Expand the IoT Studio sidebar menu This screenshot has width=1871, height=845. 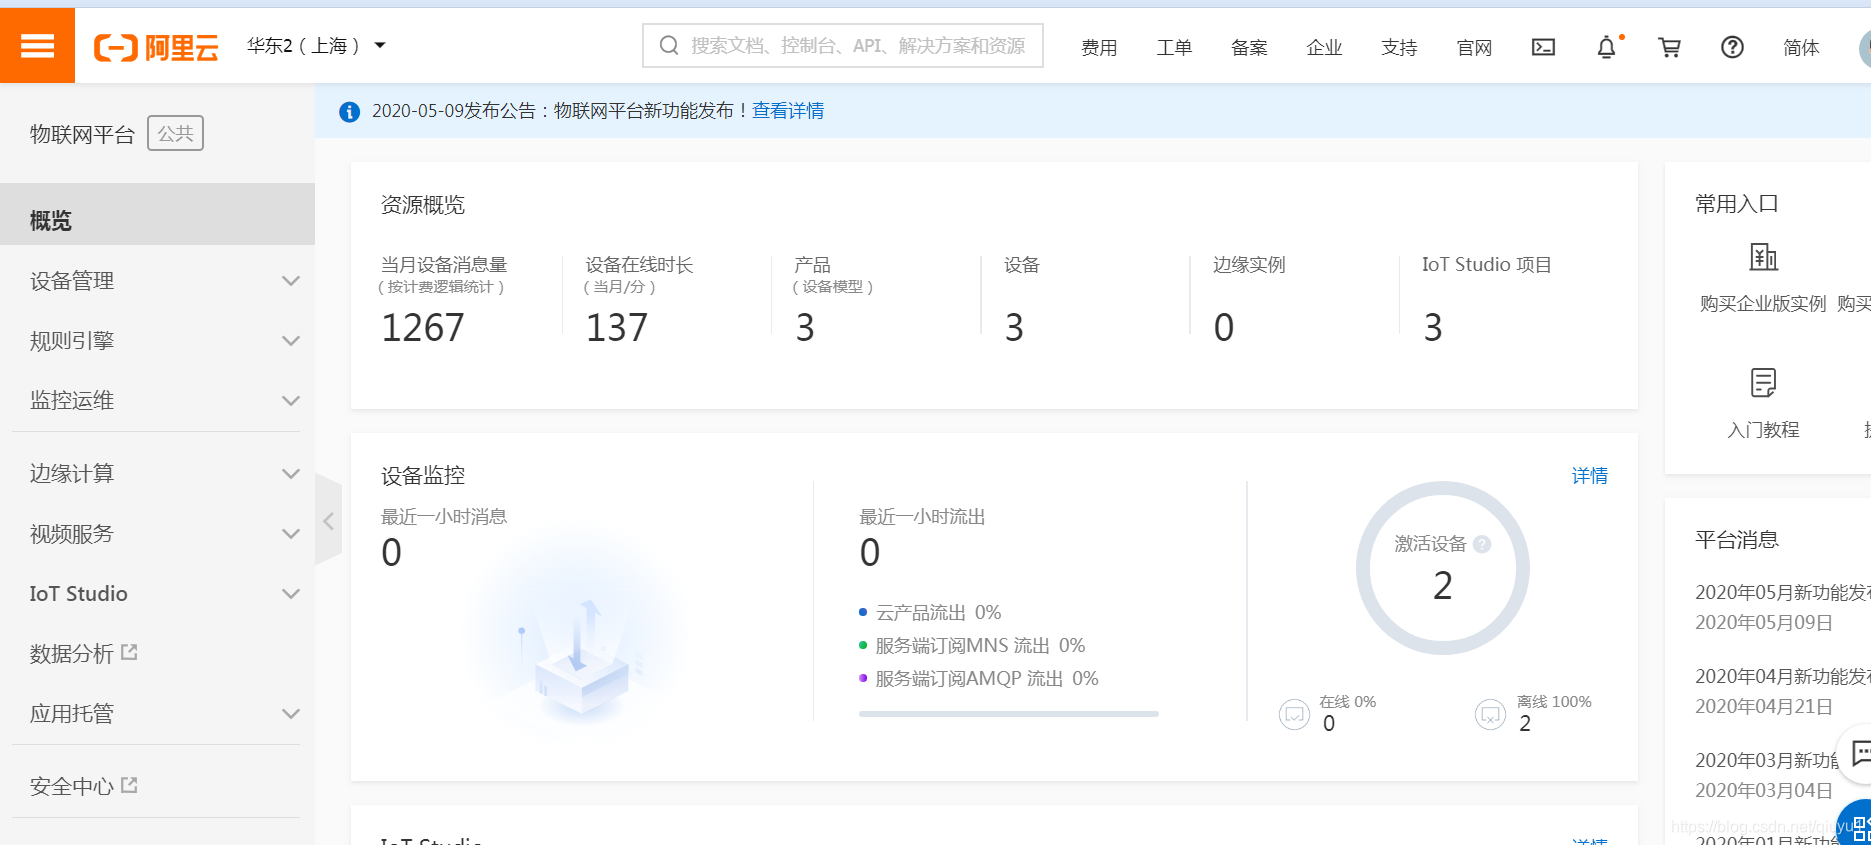point(157,594)
